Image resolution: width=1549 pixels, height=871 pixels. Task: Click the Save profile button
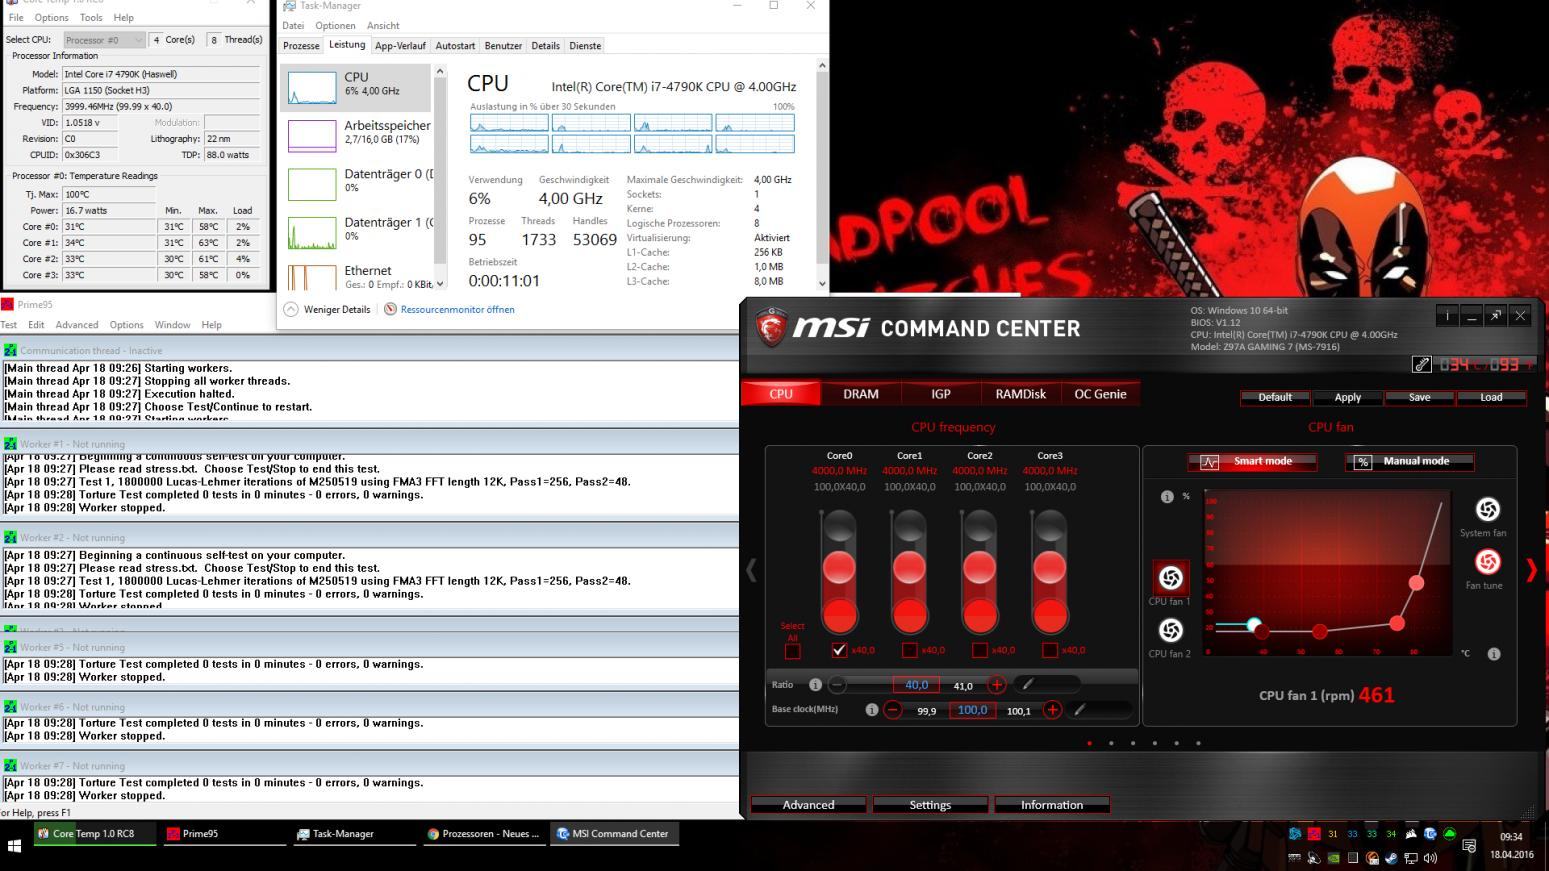click(1419, 397)
